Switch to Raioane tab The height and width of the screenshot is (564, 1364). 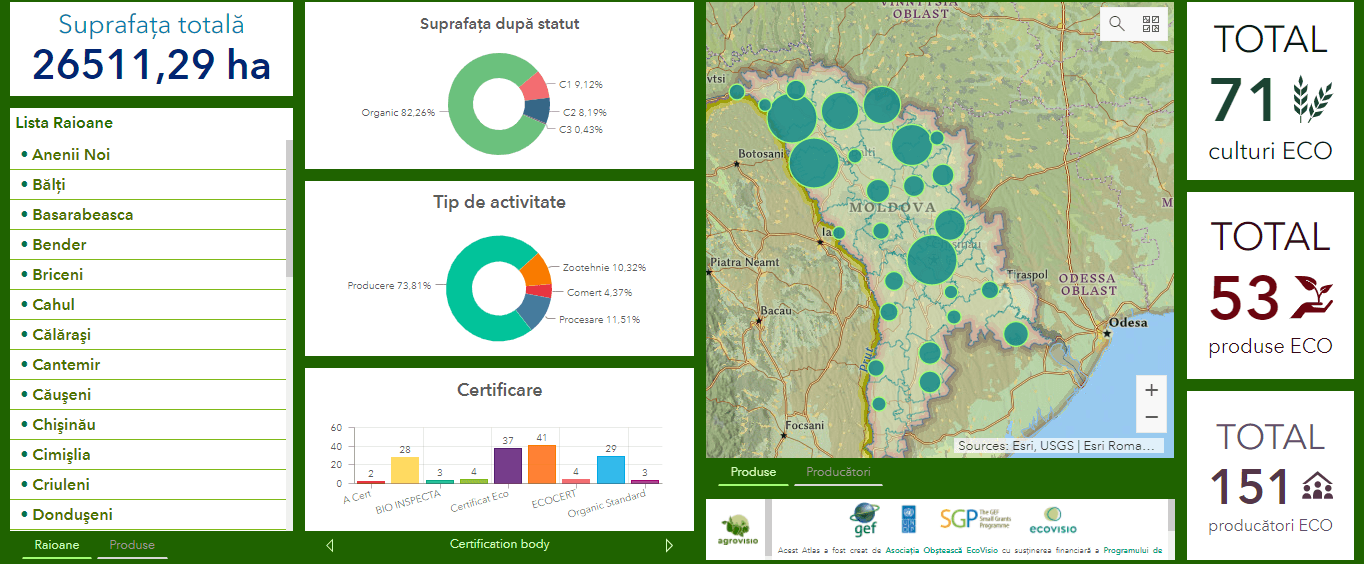pyautogui.click(x=55, y=545)
